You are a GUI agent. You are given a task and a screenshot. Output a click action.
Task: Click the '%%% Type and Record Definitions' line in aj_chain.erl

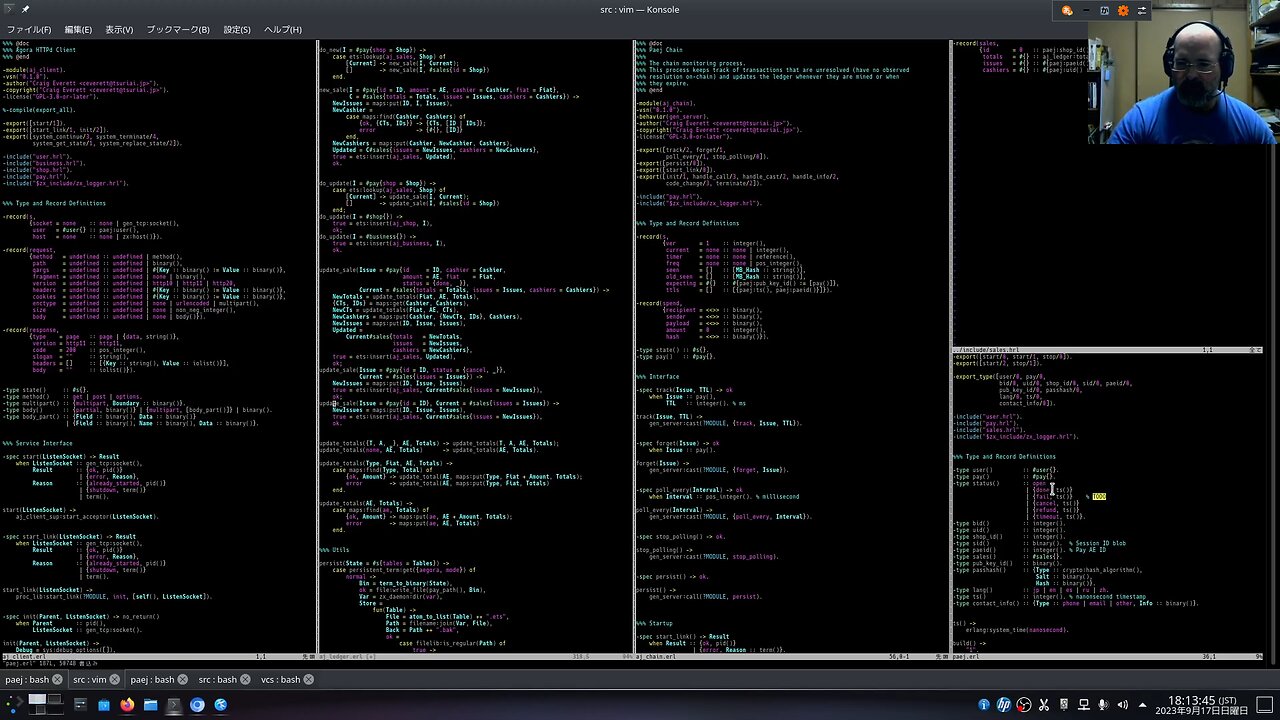pyautogui.click(x=687, y=223)
